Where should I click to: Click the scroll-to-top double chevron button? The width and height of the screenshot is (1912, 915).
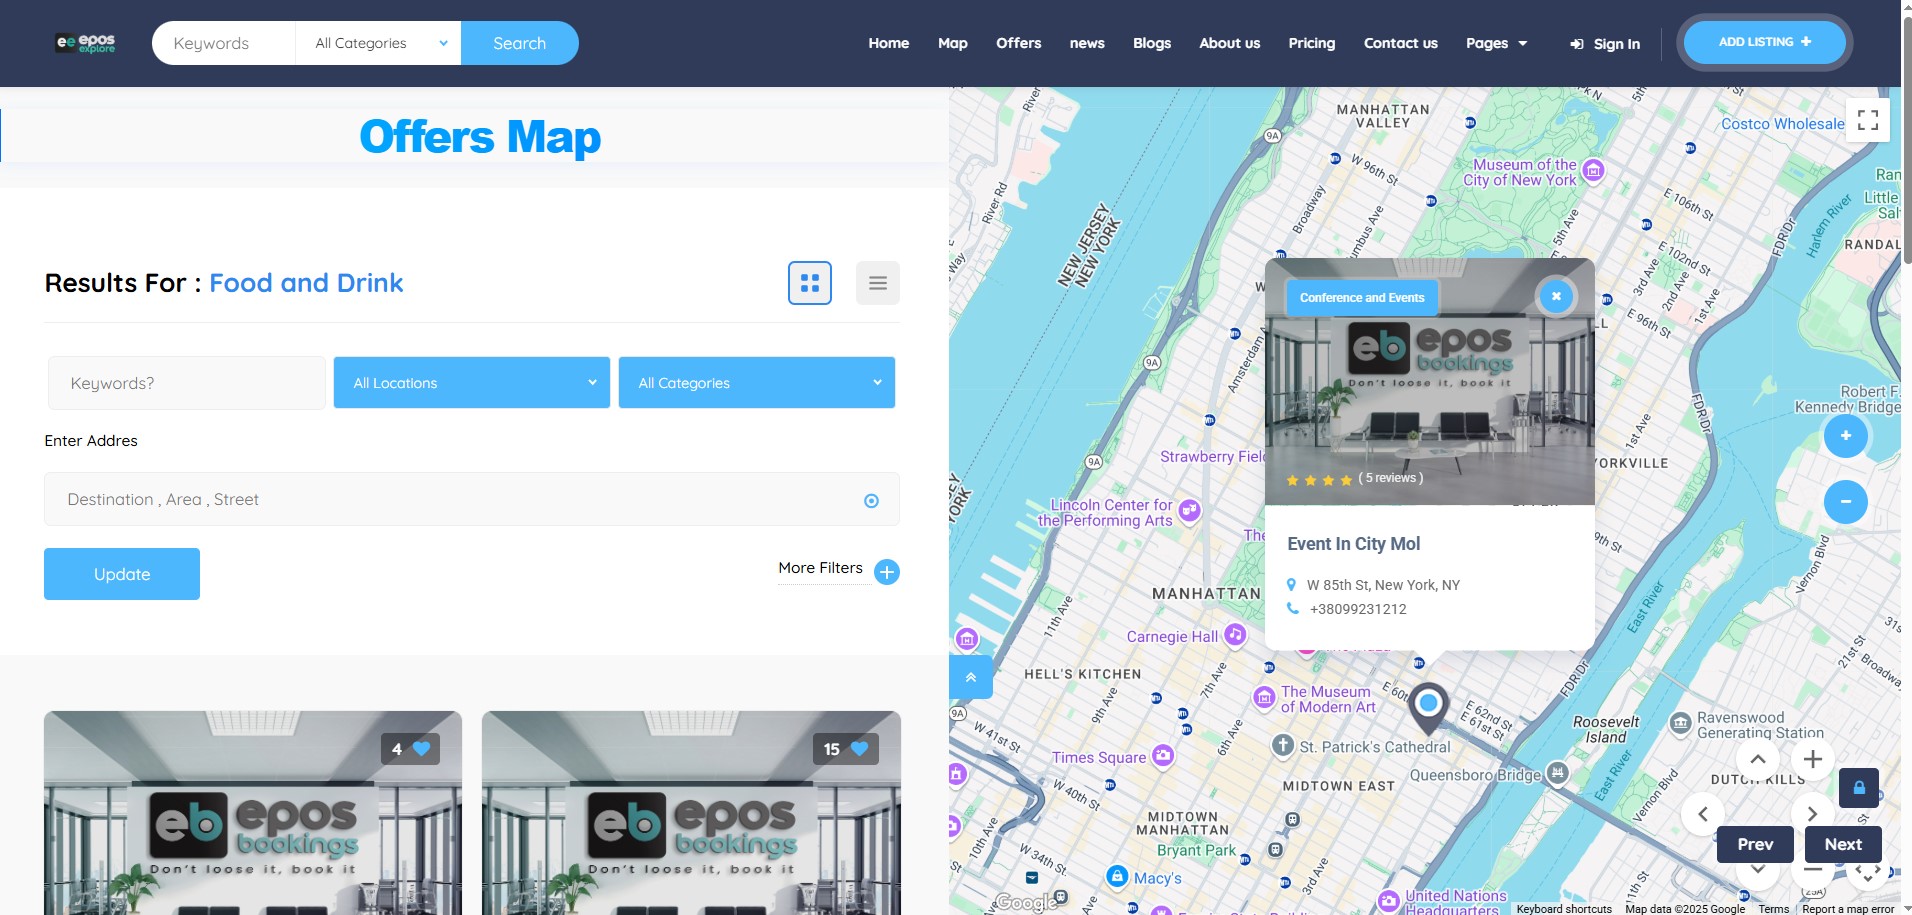pyautogui.click(x=971, y=677)
